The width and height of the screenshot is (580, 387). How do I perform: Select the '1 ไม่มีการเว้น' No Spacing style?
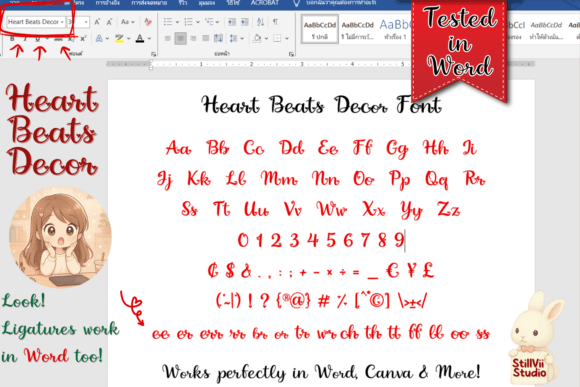358,29
